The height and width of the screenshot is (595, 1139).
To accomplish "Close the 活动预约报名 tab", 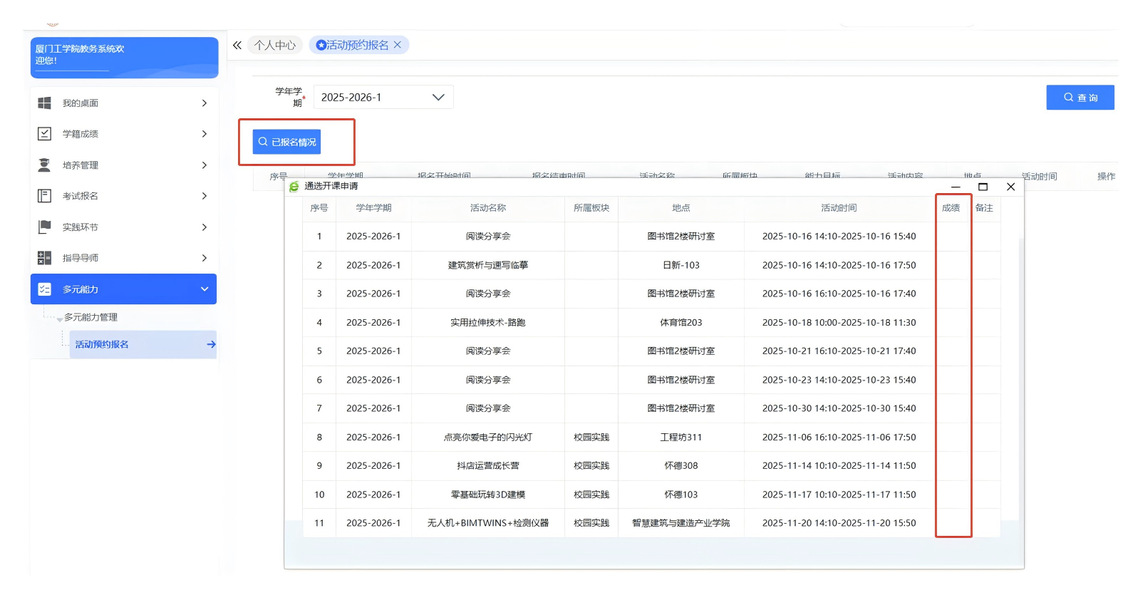I will (x=397, y=45).
